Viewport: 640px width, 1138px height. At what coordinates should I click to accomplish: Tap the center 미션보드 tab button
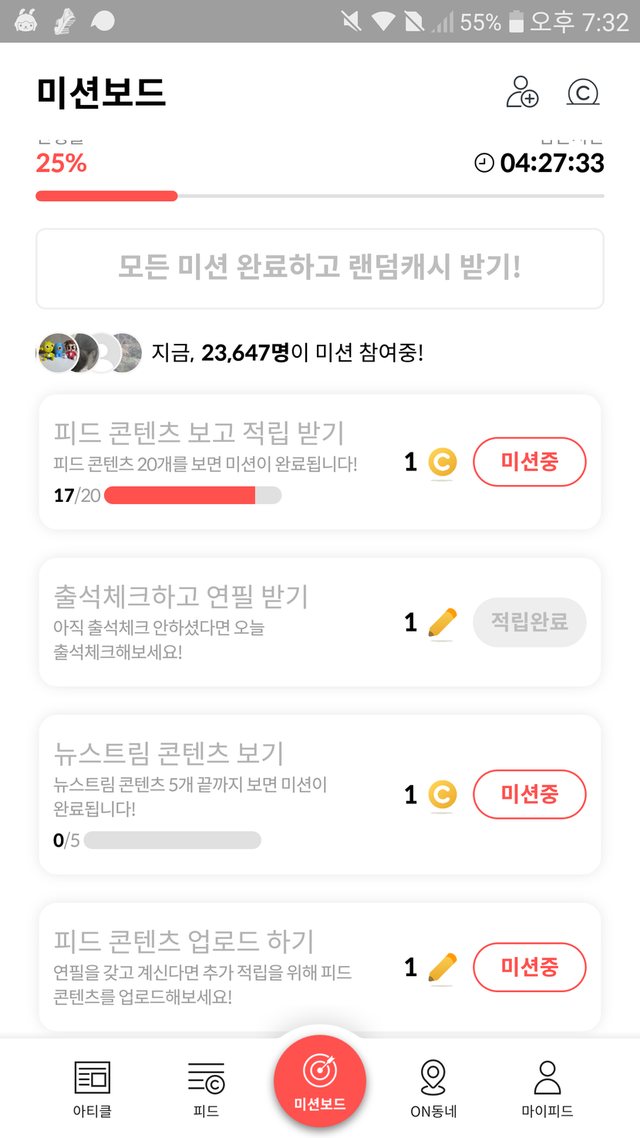320,1080
